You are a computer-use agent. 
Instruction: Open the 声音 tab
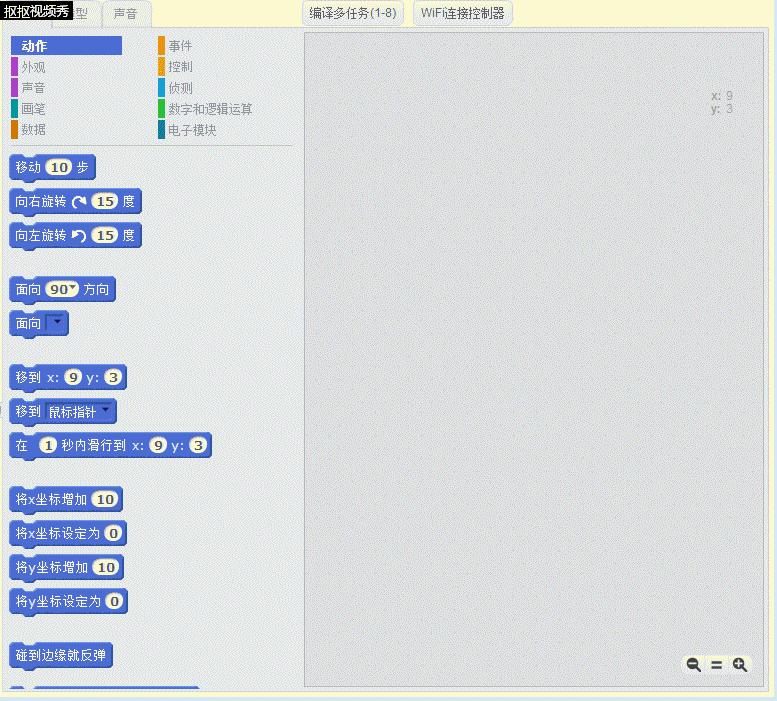126,14
